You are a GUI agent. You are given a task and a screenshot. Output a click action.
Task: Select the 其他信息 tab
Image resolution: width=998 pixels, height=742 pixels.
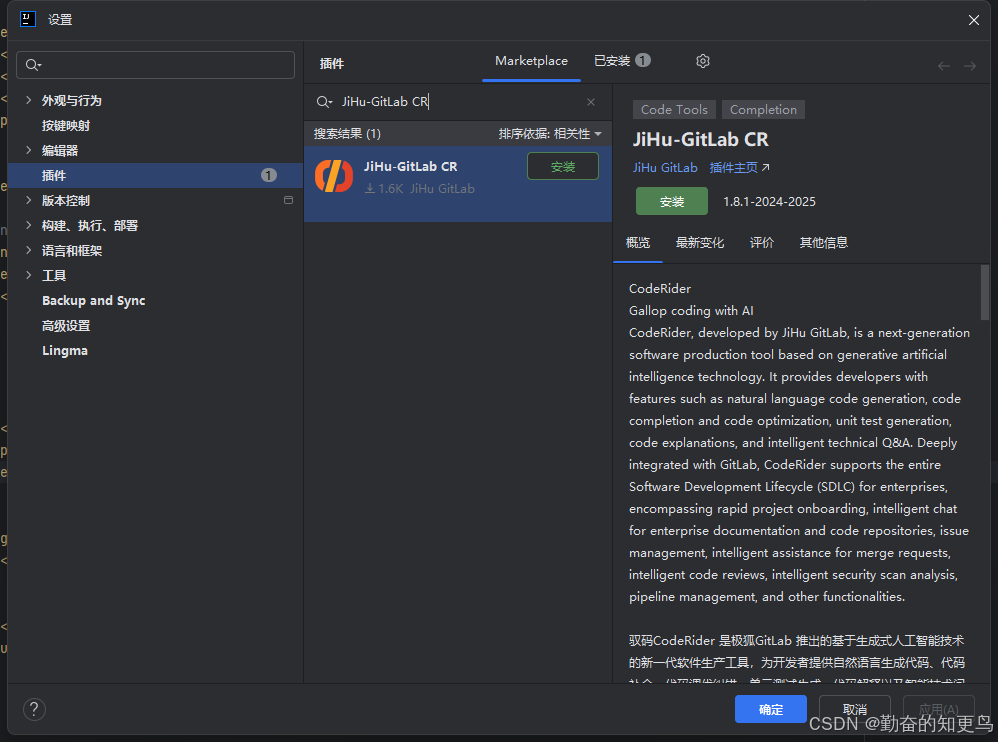coord(824,242)
